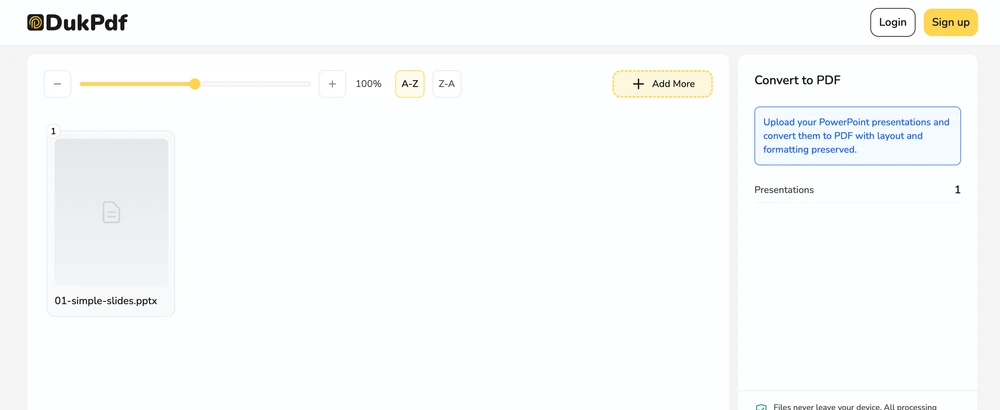This screenshot has height=410, width=1000.
Task: Click the shield privacy icon at bottom
Action: 761,407
